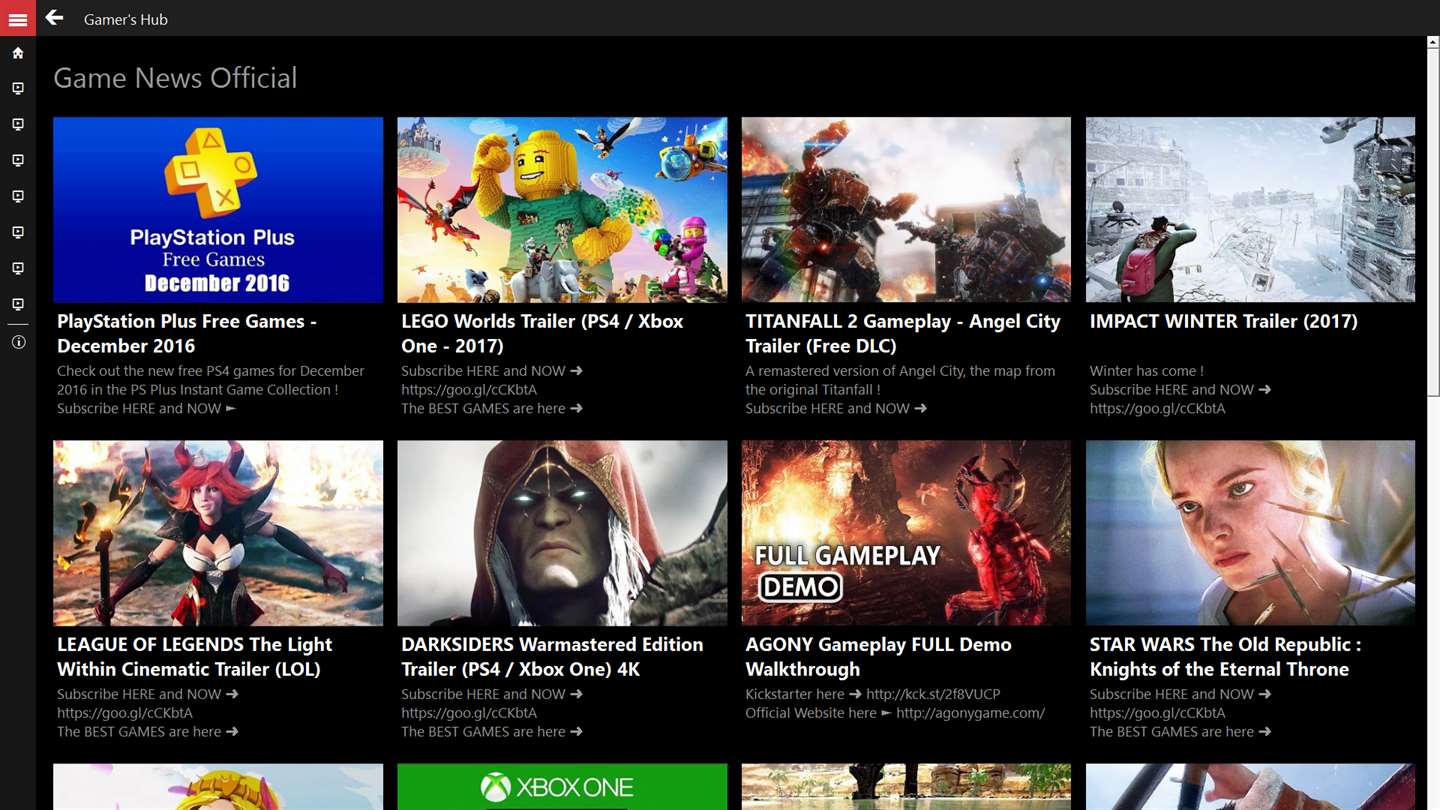Screen dimensions: 1440x810
Task: Open the Star Wars Old Republic thumbnail
Action: coord(1250,533)
